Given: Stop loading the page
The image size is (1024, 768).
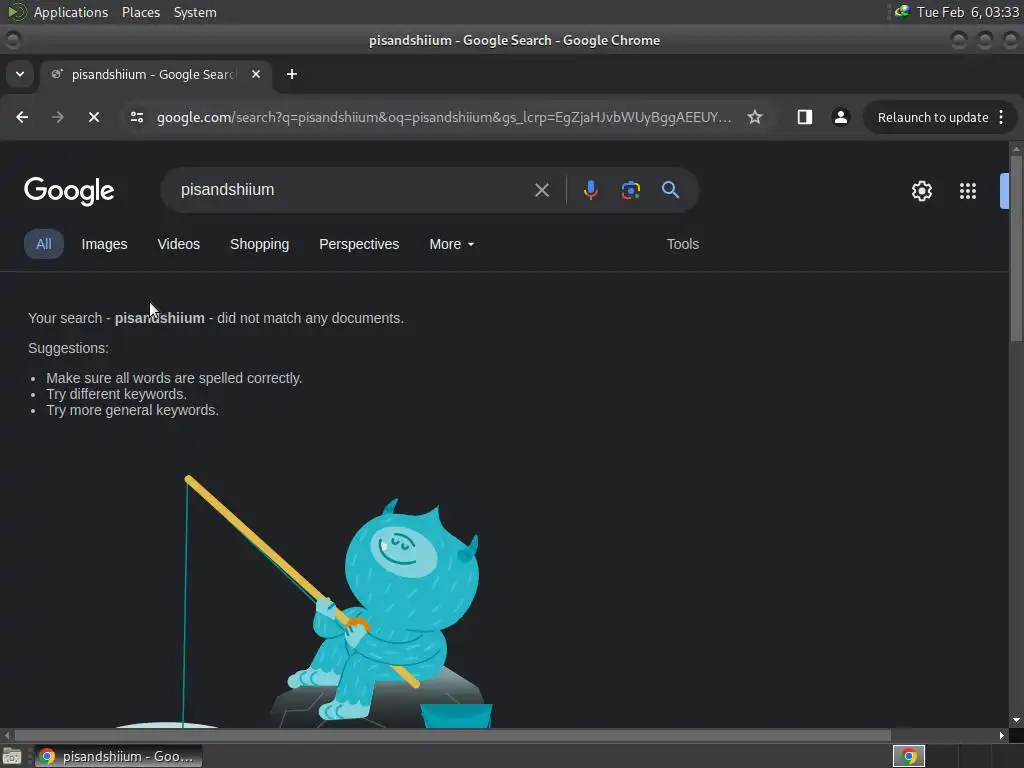Looking at the screenshot, I should pos(93,118).
